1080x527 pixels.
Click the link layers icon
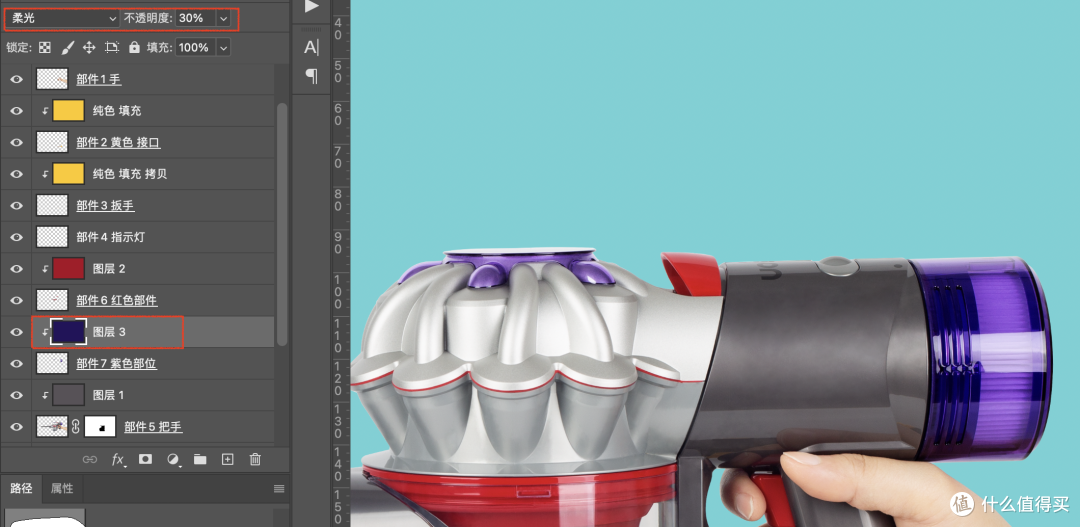tap(90, 459)
